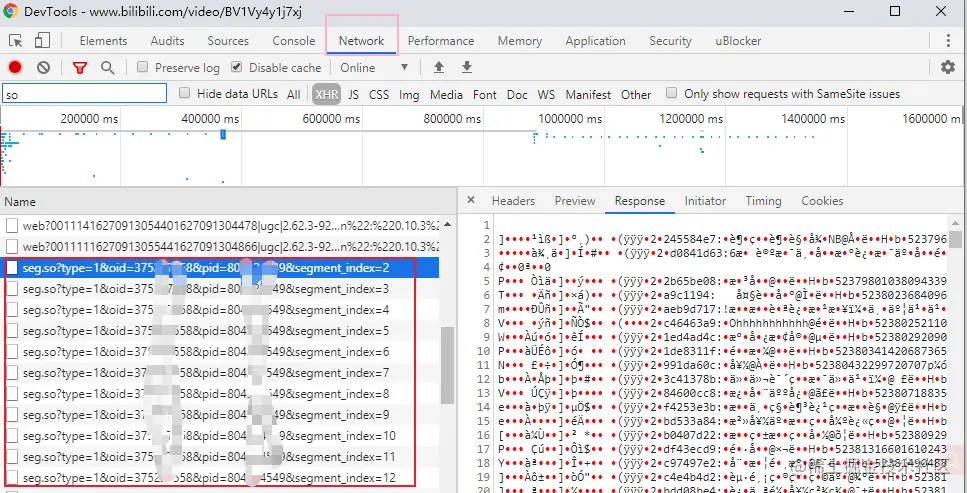Image resolution: width=967 pixels, height=493 pixels.
Task: Open the uBlocker panel
Action: click(738, 41)
